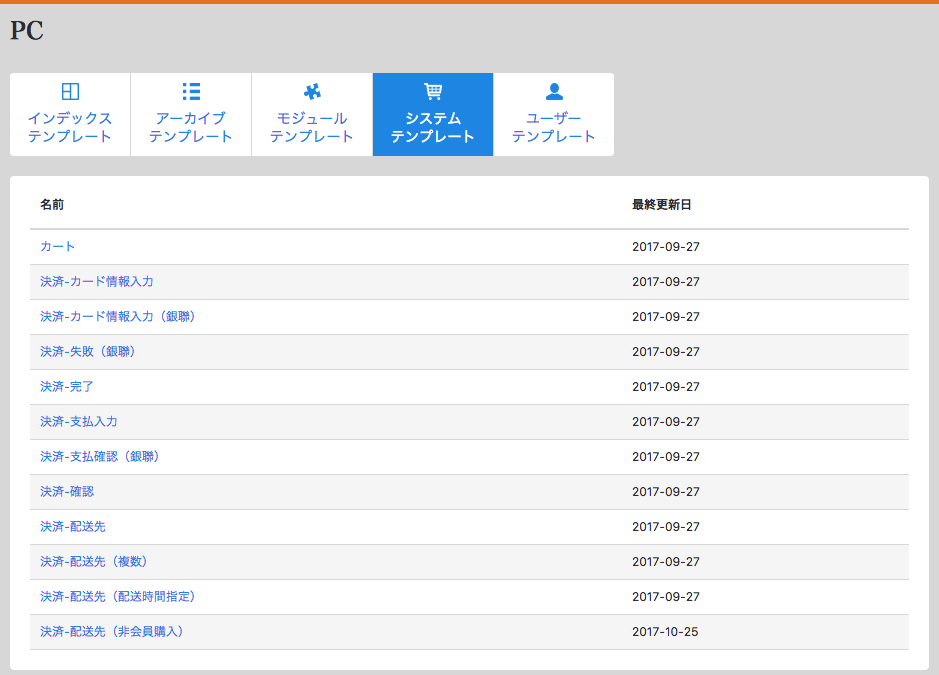Open the 決済-完了 template
This screenshot has width=939, height=675.
click(67, 387)
